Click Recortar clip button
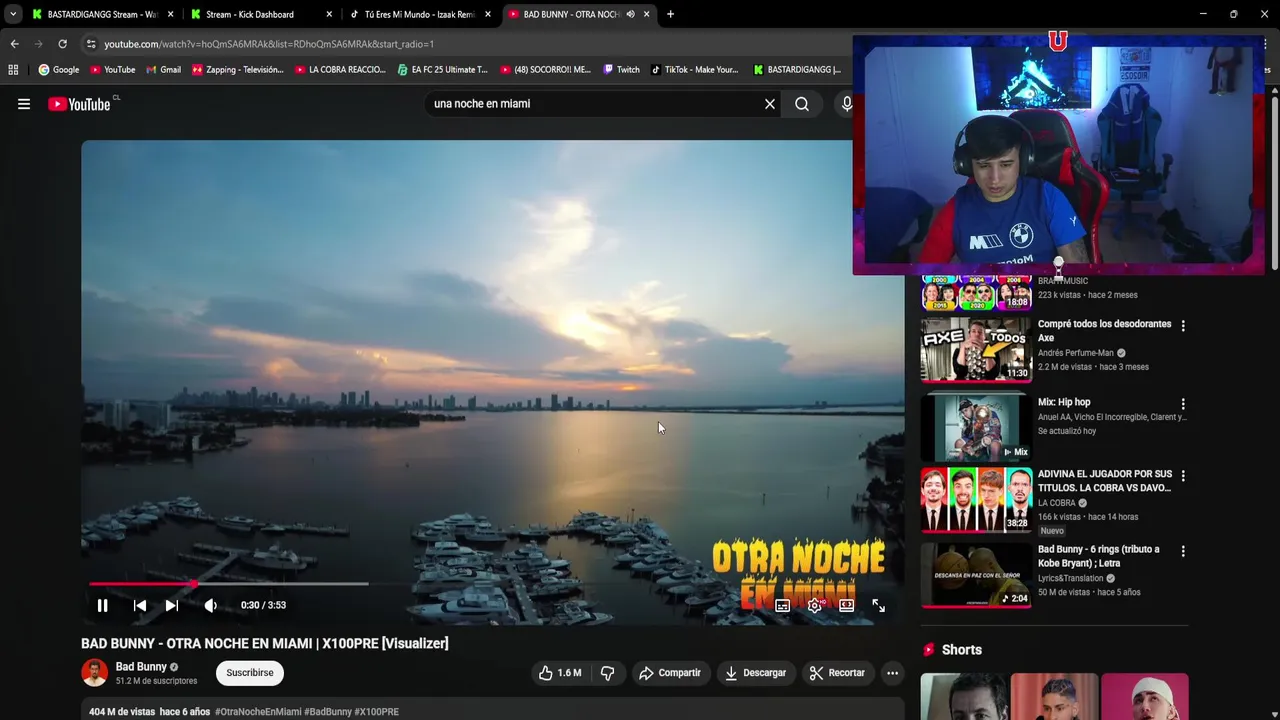This screenshot has height=720, width=1280. click(837, 673)
